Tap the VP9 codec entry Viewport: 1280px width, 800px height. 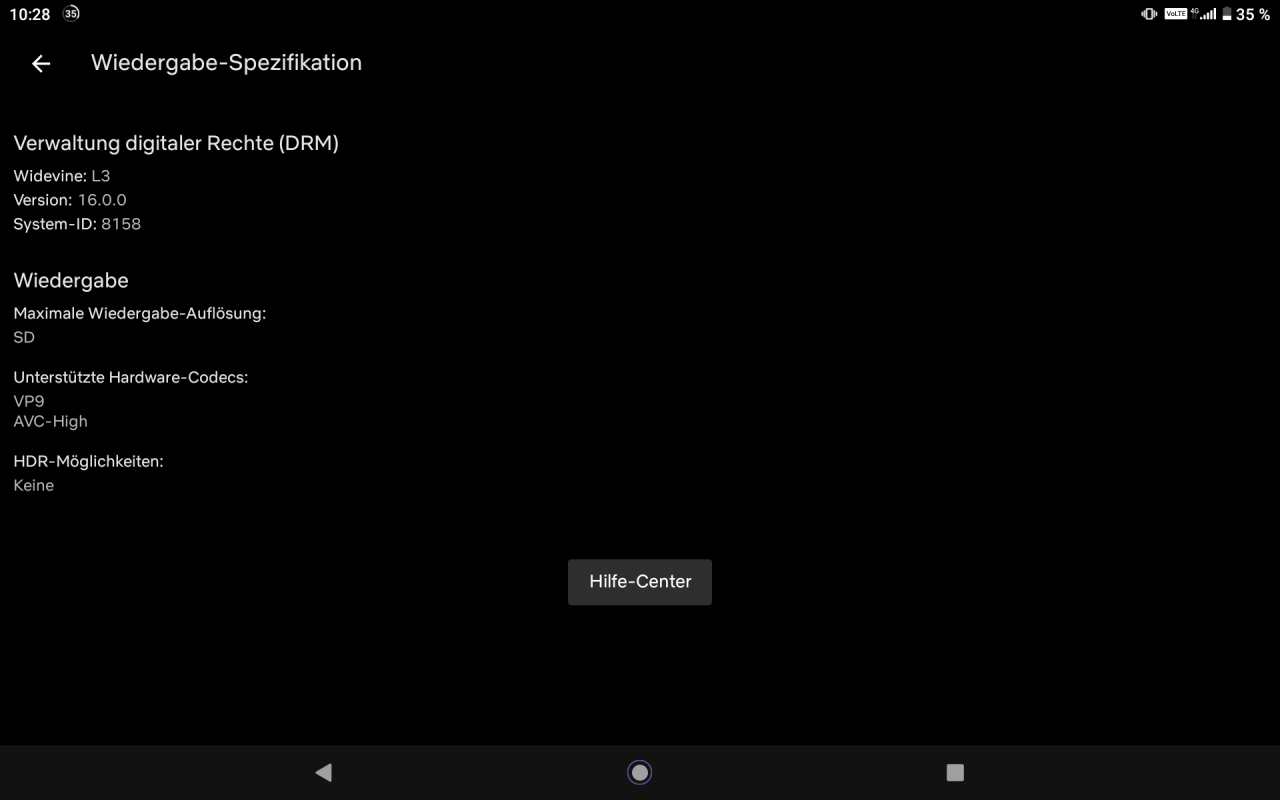click(x=29, y=401)
